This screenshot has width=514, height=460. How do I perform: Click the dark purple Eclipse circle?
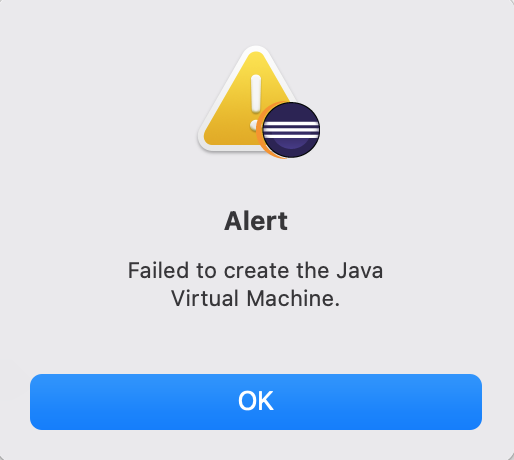click(x=291, y=130)
